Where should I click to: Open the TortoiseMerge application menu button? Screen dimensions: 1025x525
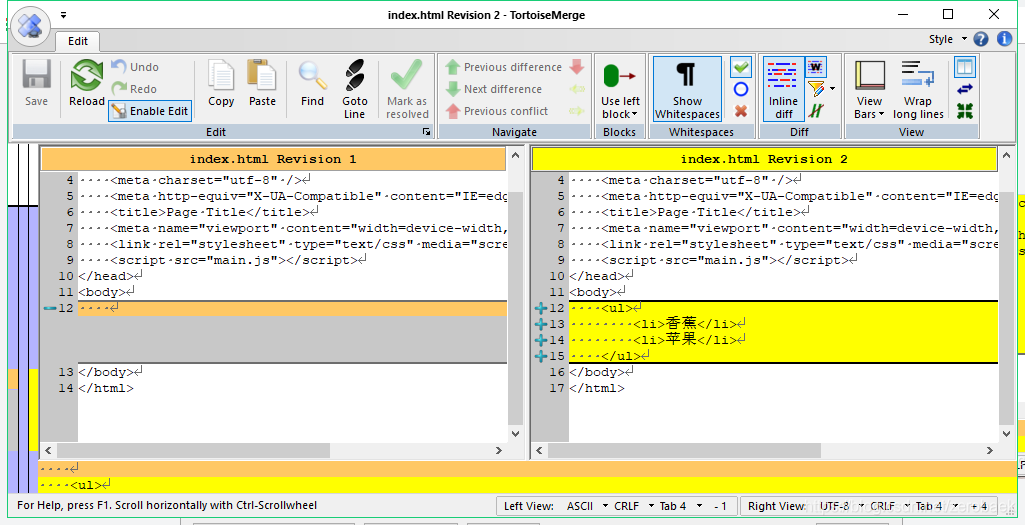(x=30, y=26)
